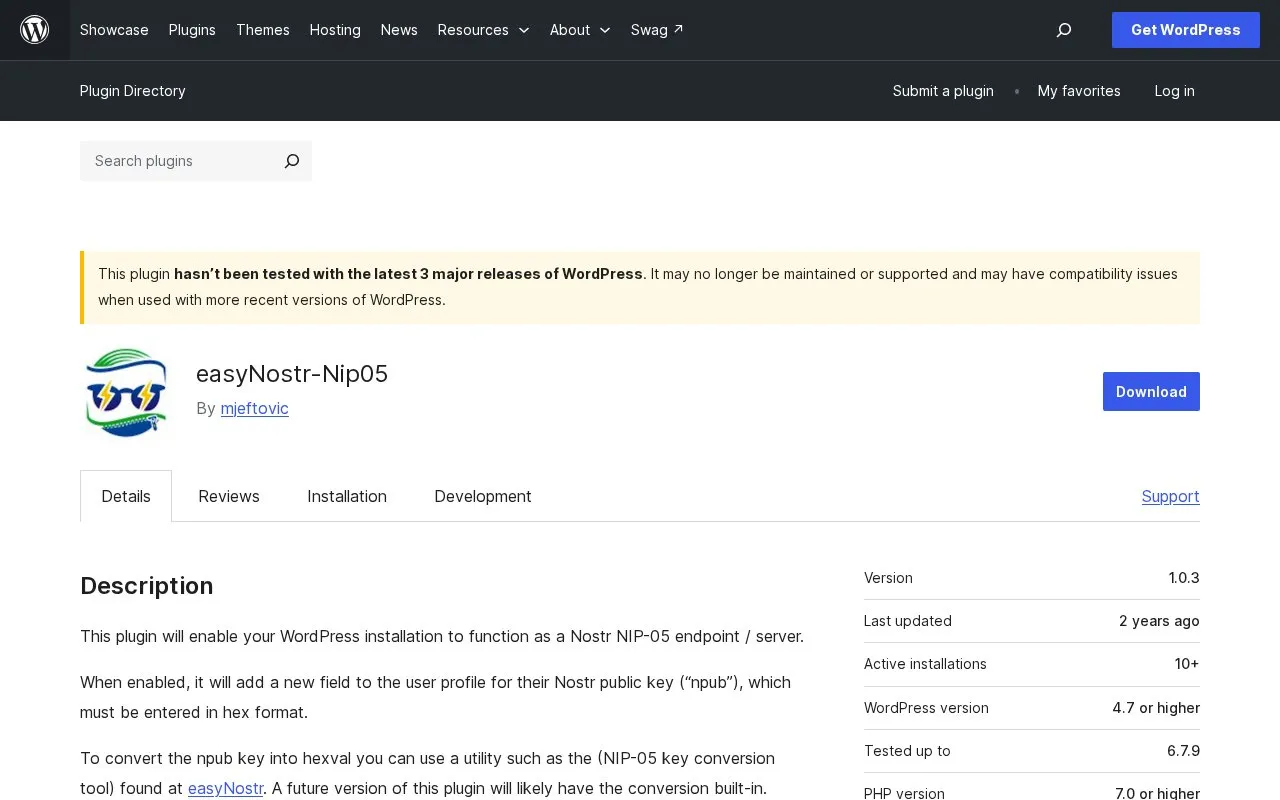This screenshot has height=800, width=1280.
Task: Click the Get WordPress button
Action: pos(1186,30)
